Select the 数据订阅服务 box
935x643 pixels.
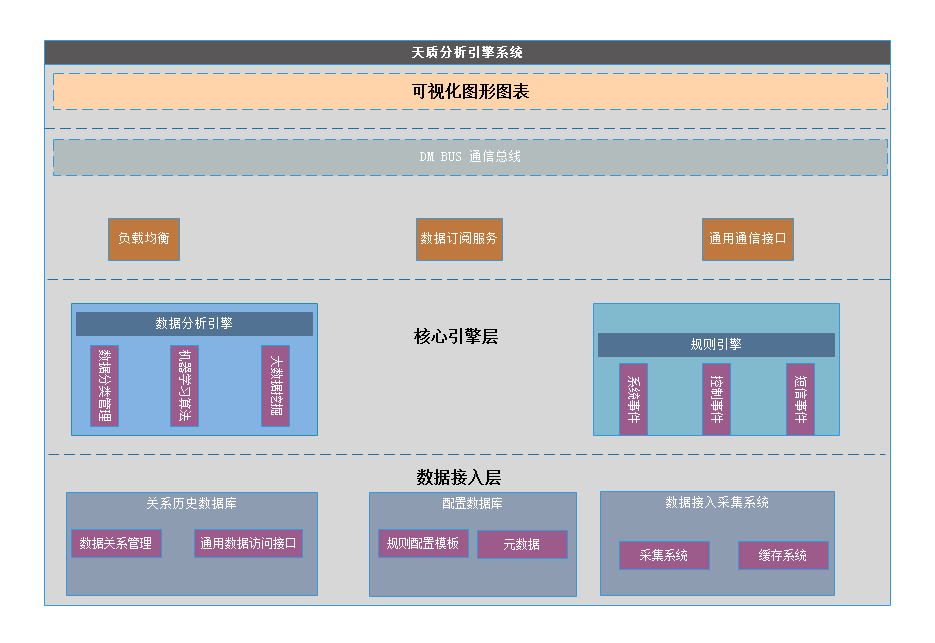click(459, 239)
